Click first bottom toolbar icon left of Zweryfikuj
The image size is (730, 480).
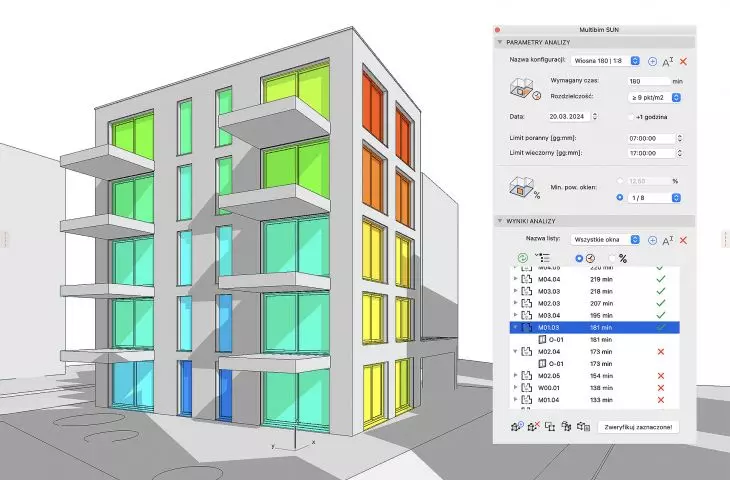coord(517,426)
